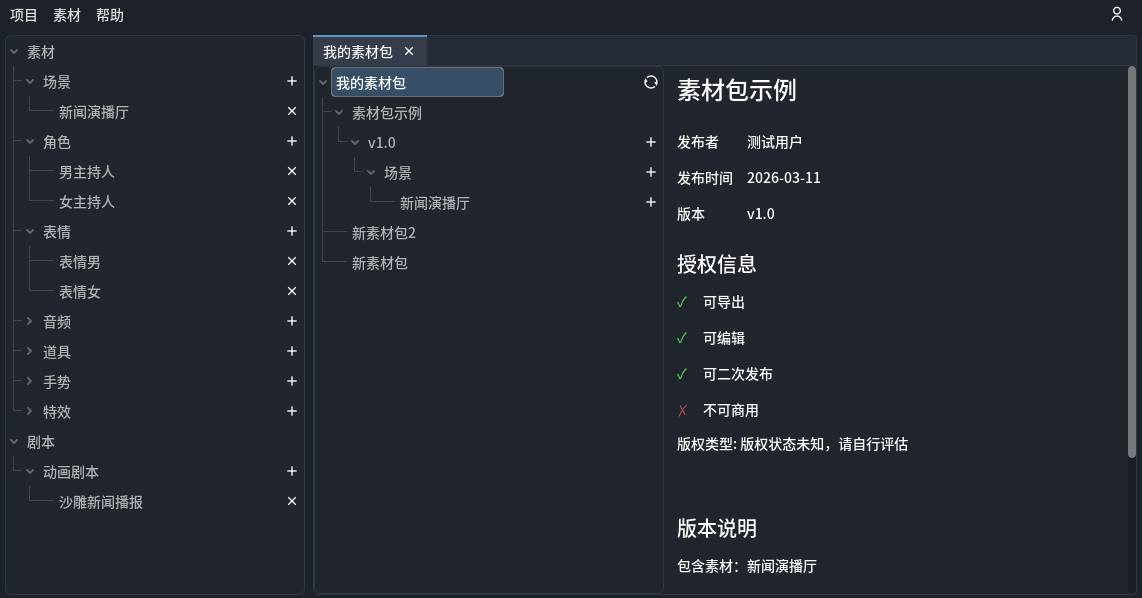
Task: Close the 我的素材包 tab
Action: (x=409, y=51)
